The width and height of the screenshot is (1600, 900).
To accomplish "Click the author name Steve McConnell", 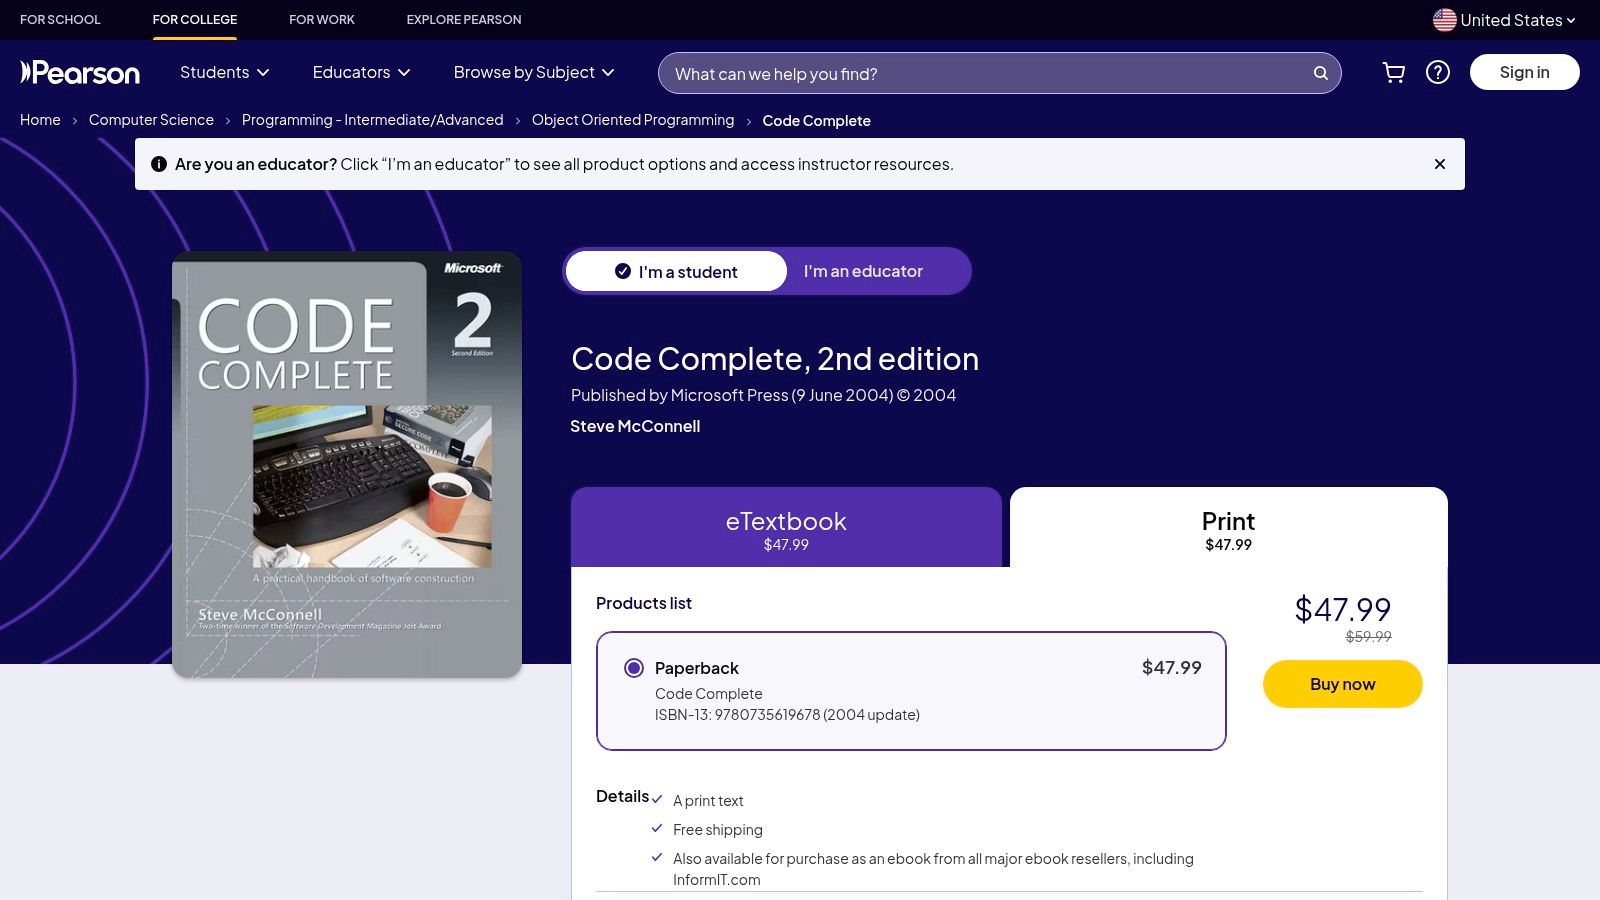I will pos(635,426).
